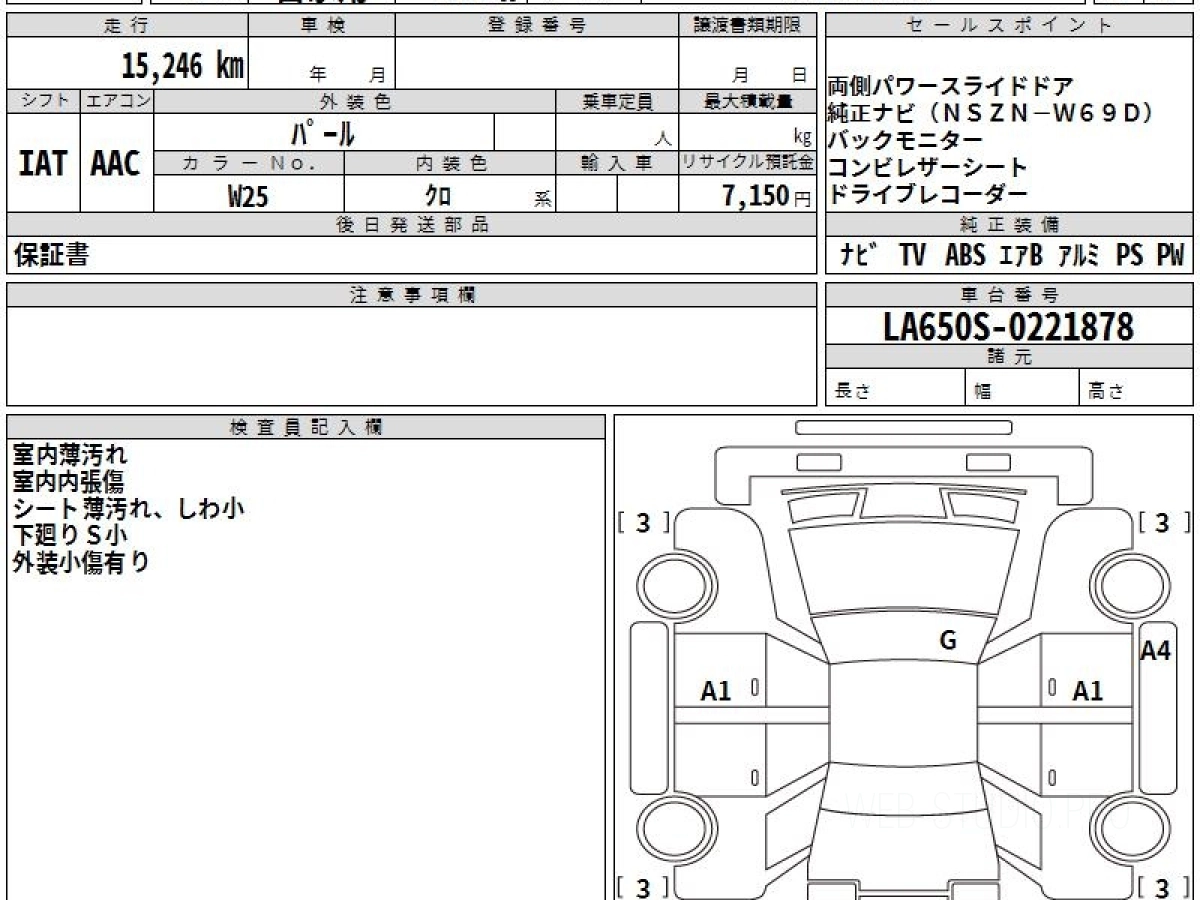This screenshot has width=1200, height=900.
Task: Click the 後日発送部品 header
Action: tap(411, 225)
